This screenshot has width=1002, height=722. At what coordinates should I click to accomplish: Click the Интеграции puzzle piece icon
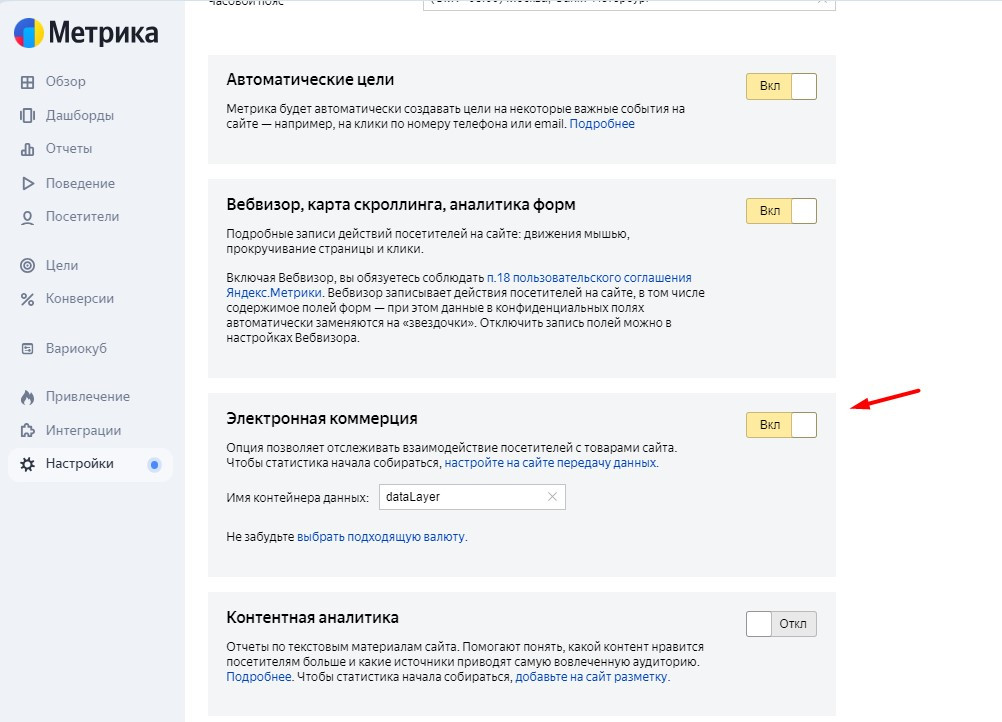27,431
